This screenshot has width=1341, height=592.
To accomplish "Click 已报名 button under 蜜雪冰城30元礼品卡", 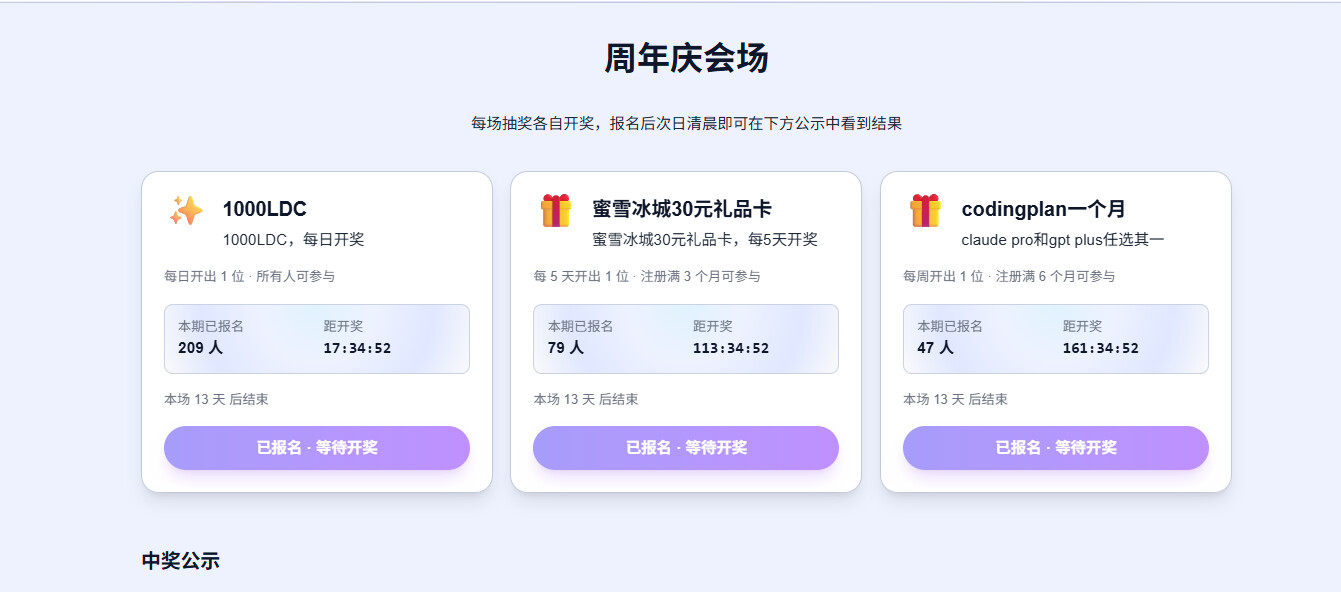I will [686, 448].
